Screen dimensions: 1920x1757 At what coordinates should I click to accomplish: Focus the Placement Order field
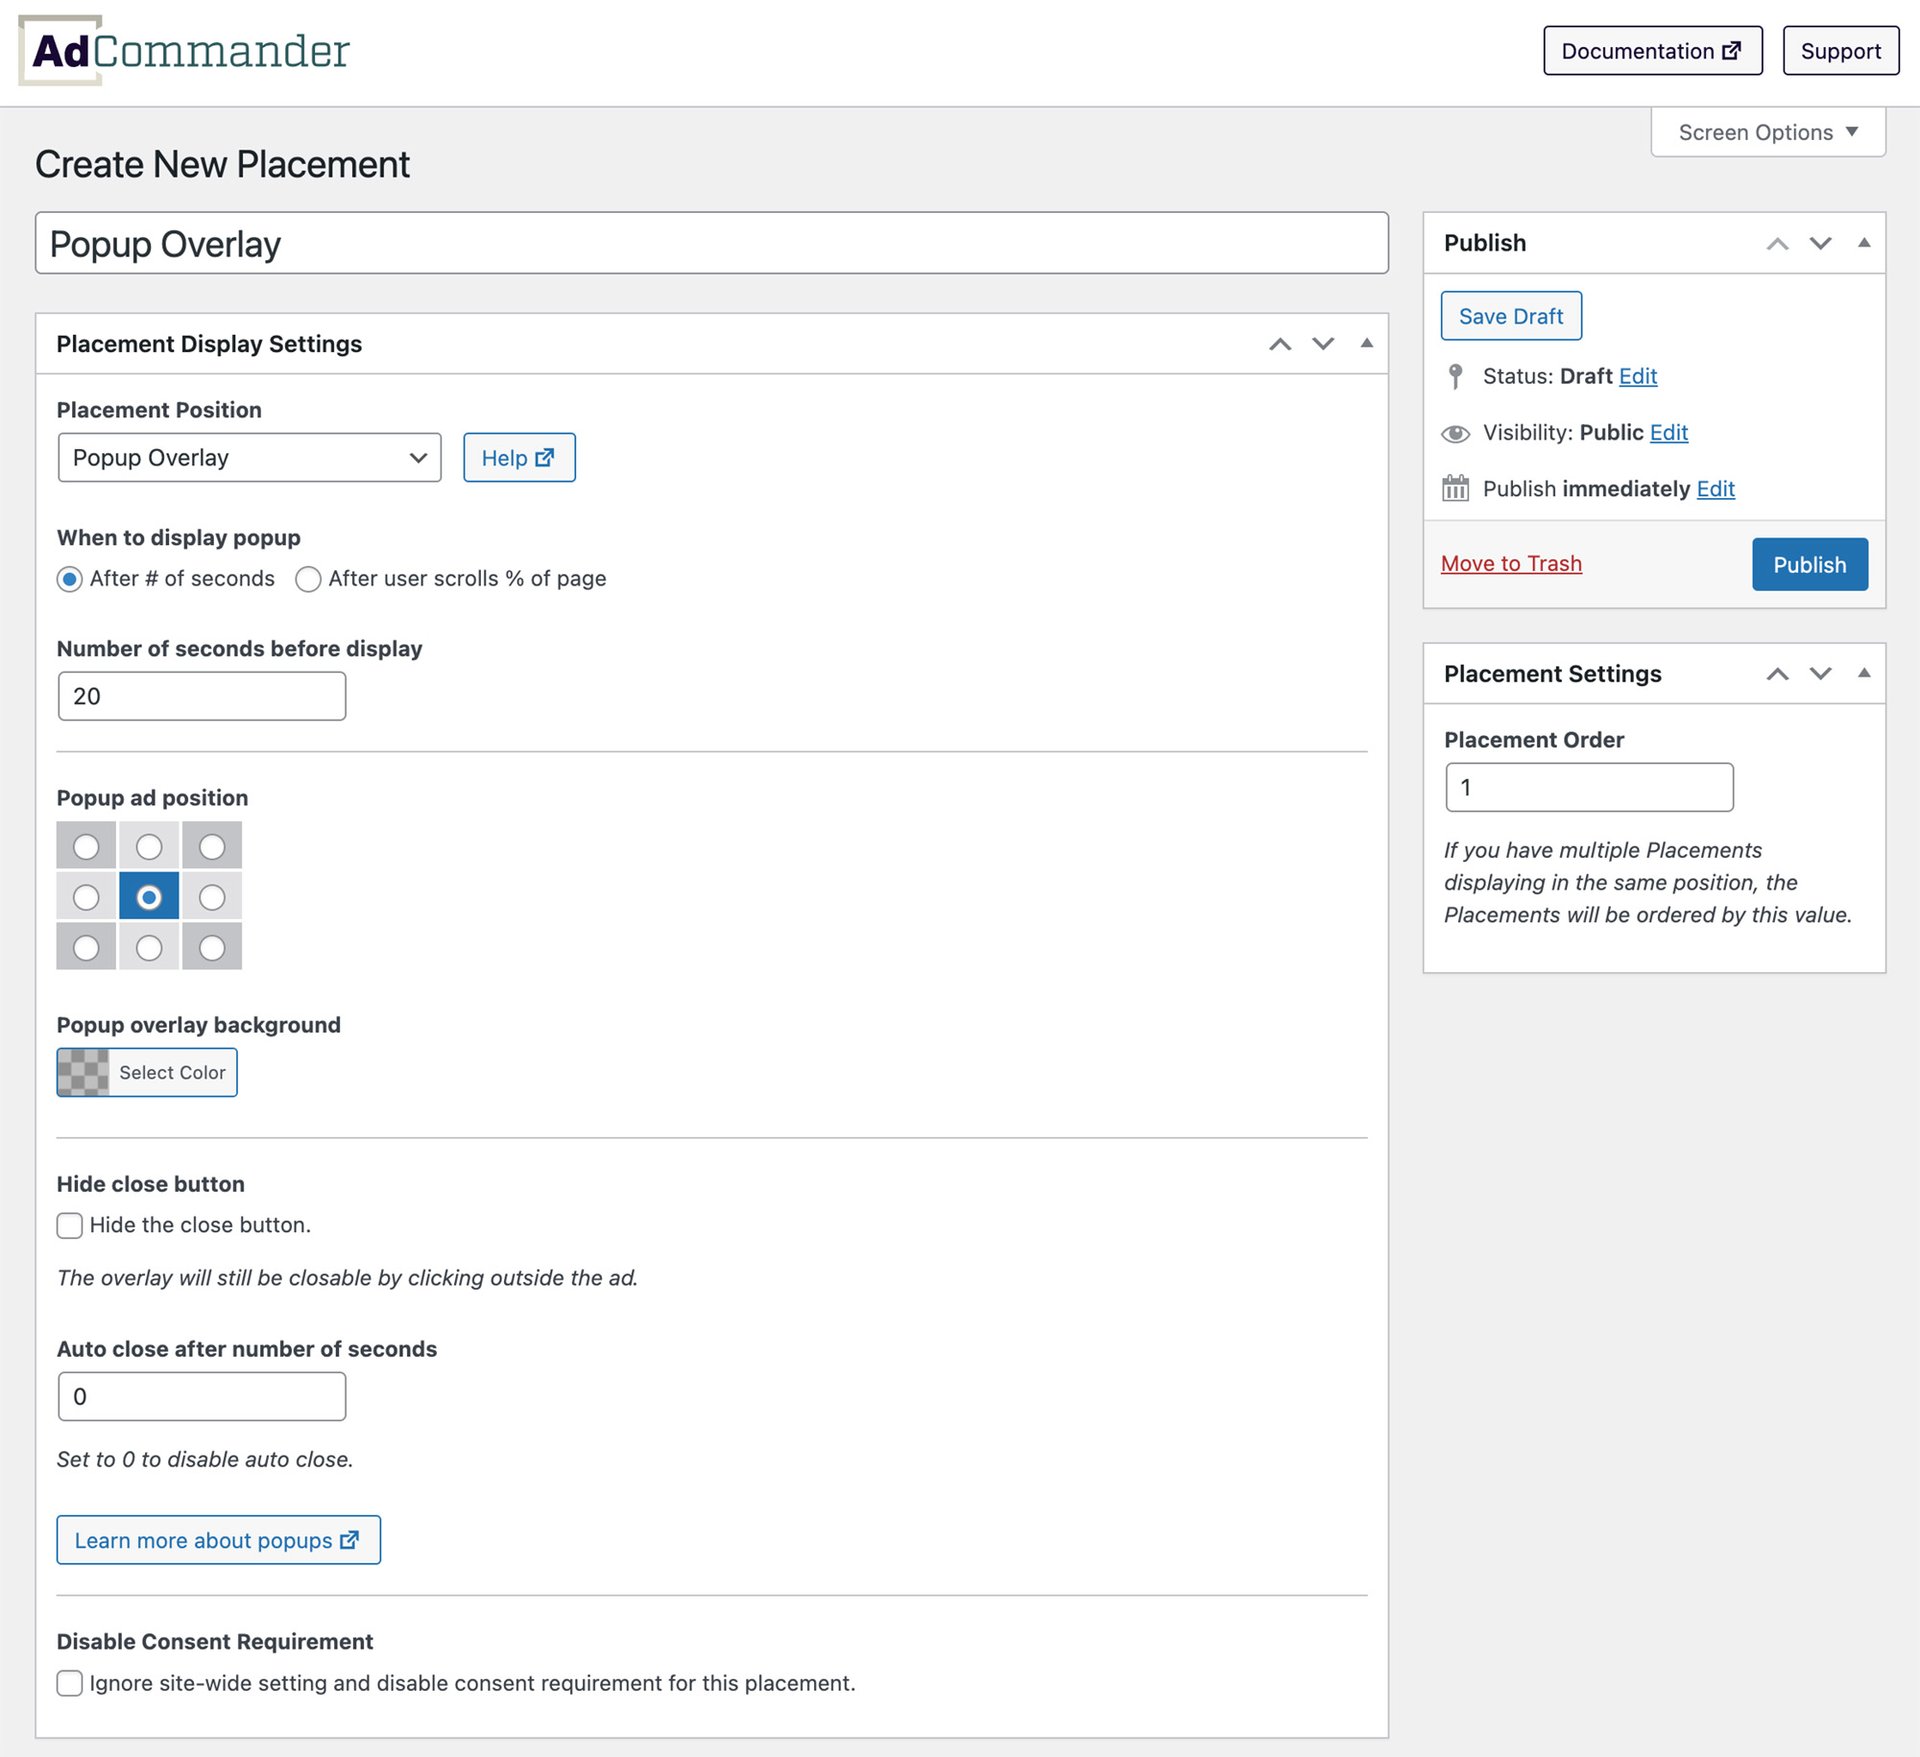(1589, 787)
